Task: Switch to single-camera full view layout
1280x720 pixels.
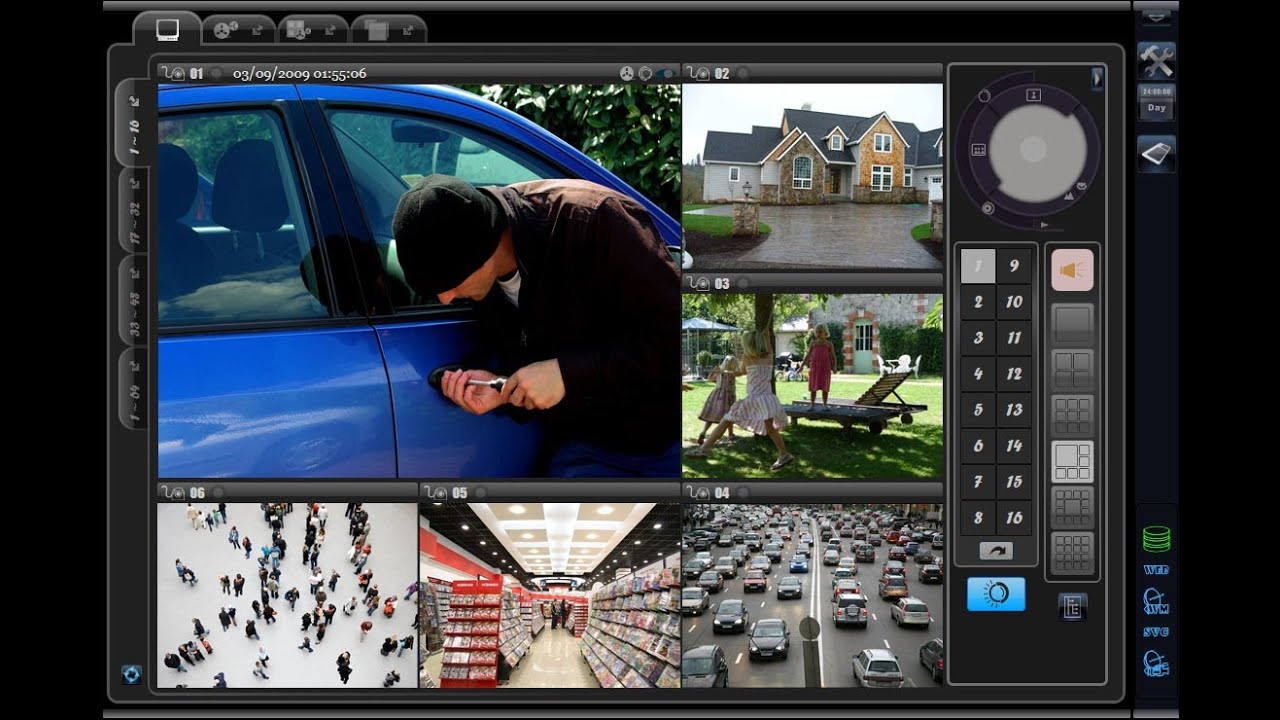Action: [x=1072, y=323]
